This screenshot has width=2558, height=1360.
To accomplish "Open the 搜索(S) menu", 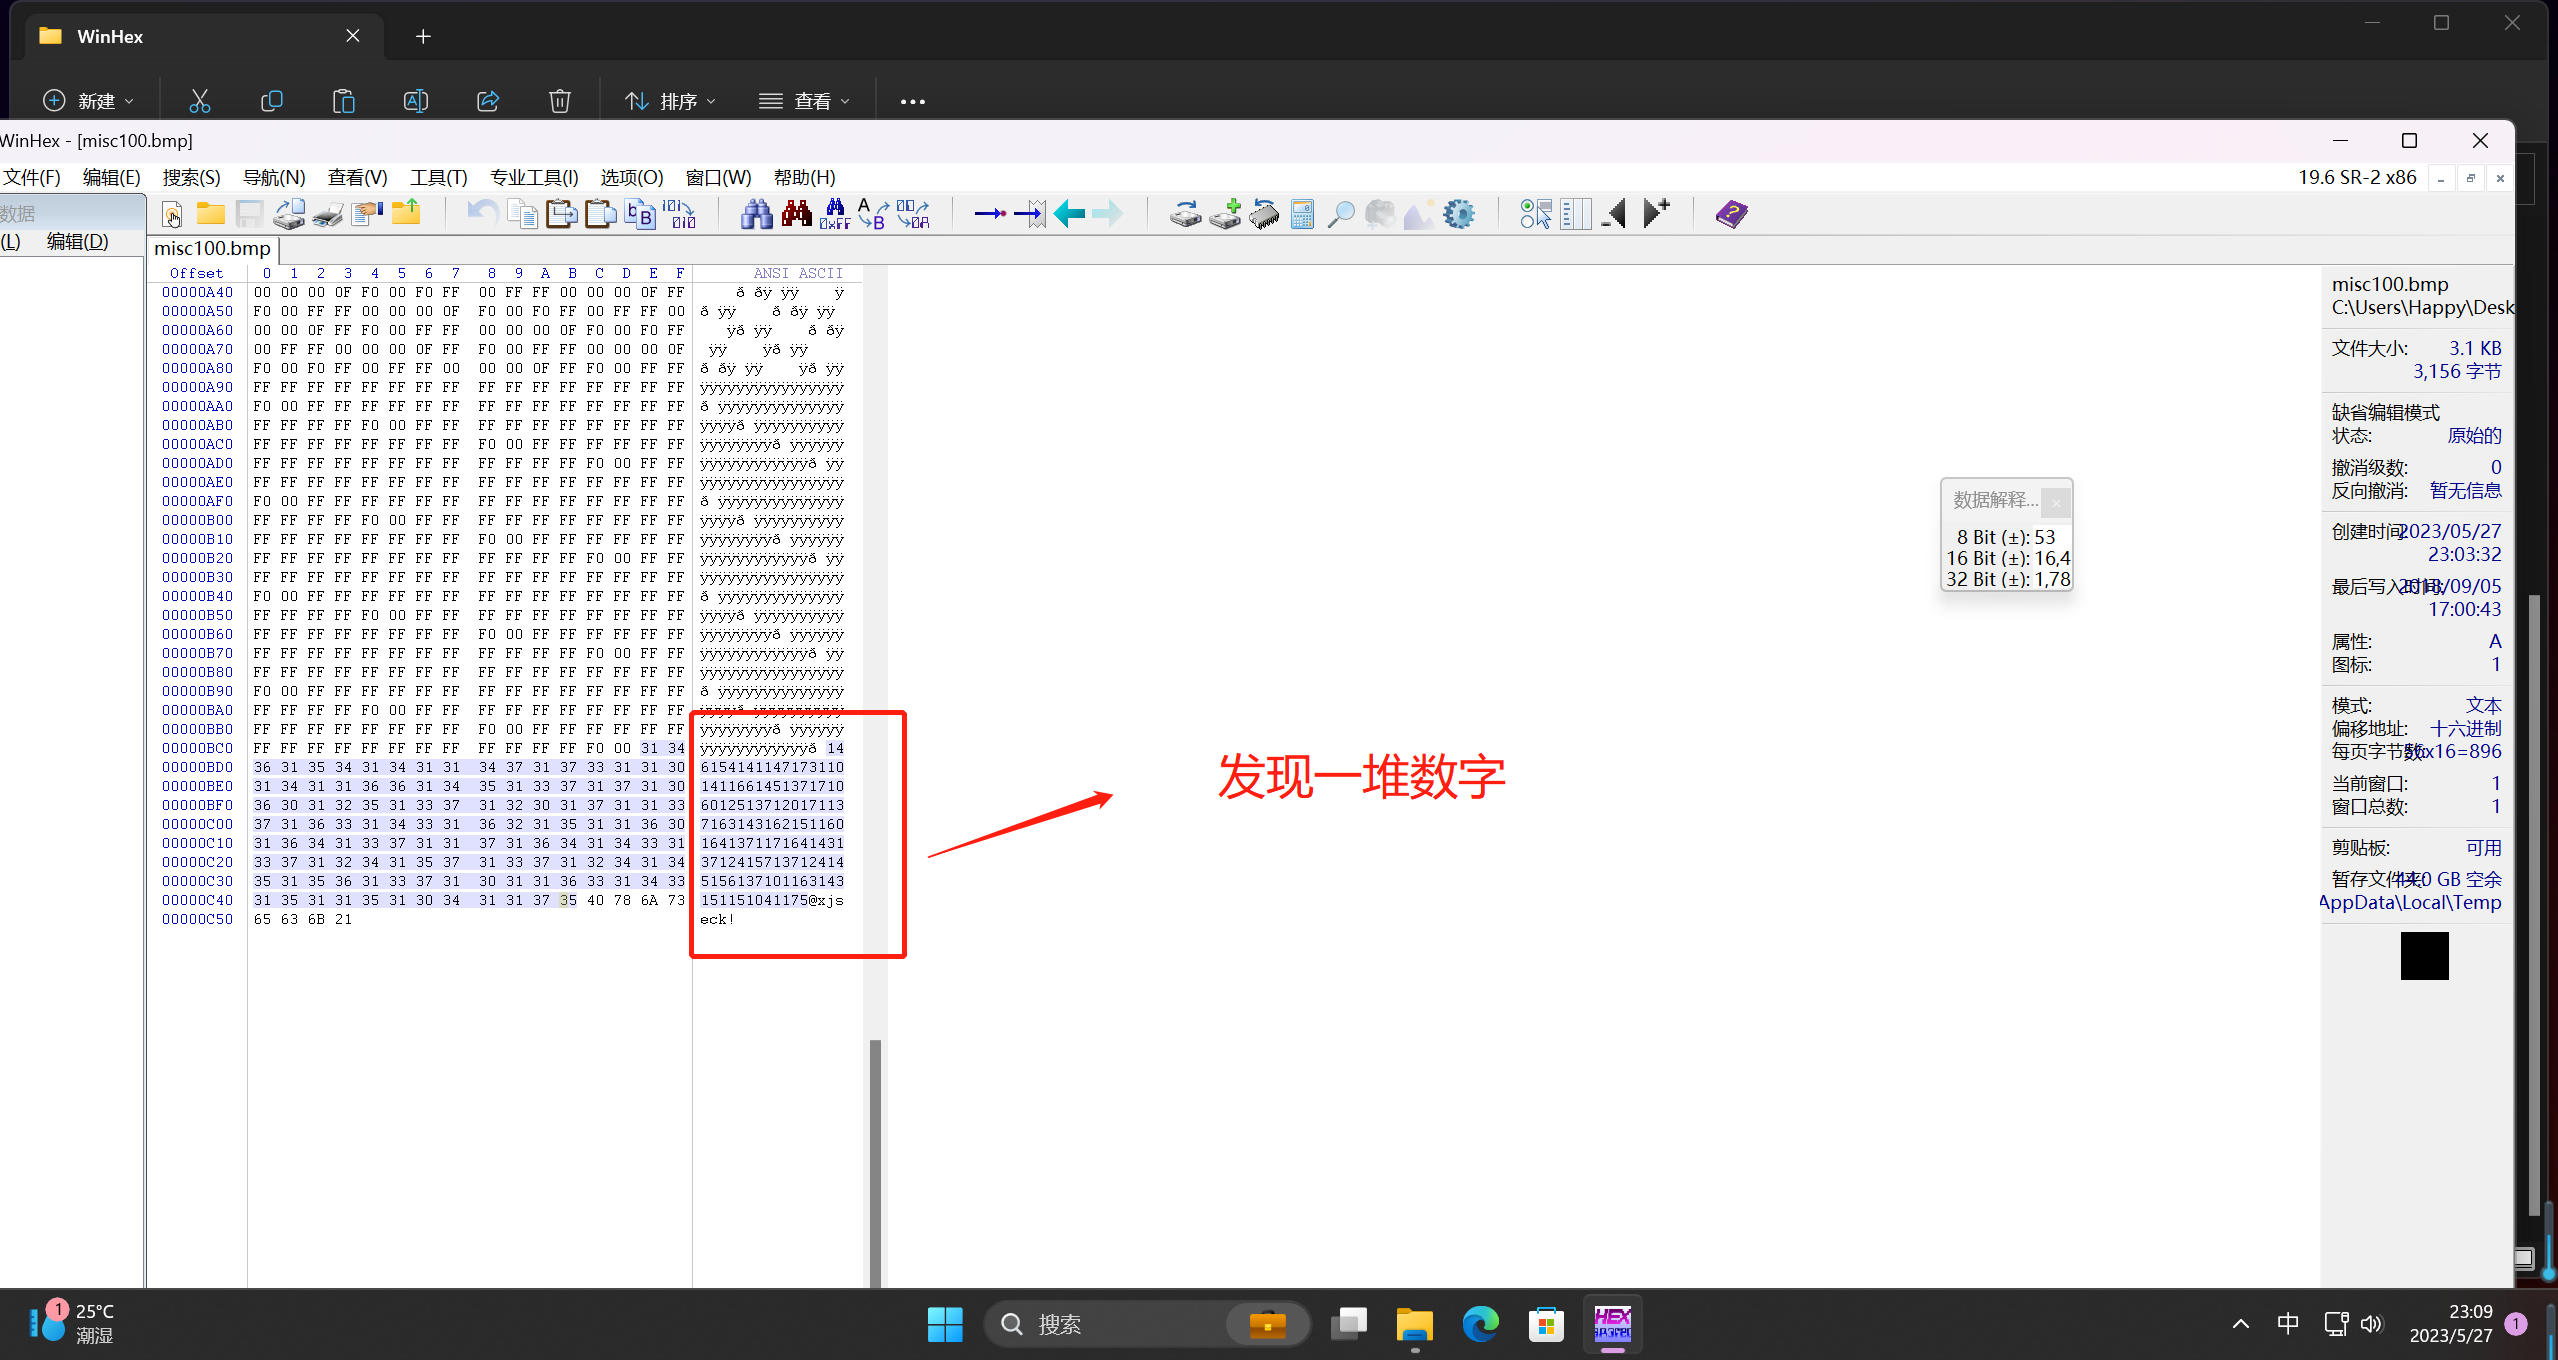I will tap(191, 177).
